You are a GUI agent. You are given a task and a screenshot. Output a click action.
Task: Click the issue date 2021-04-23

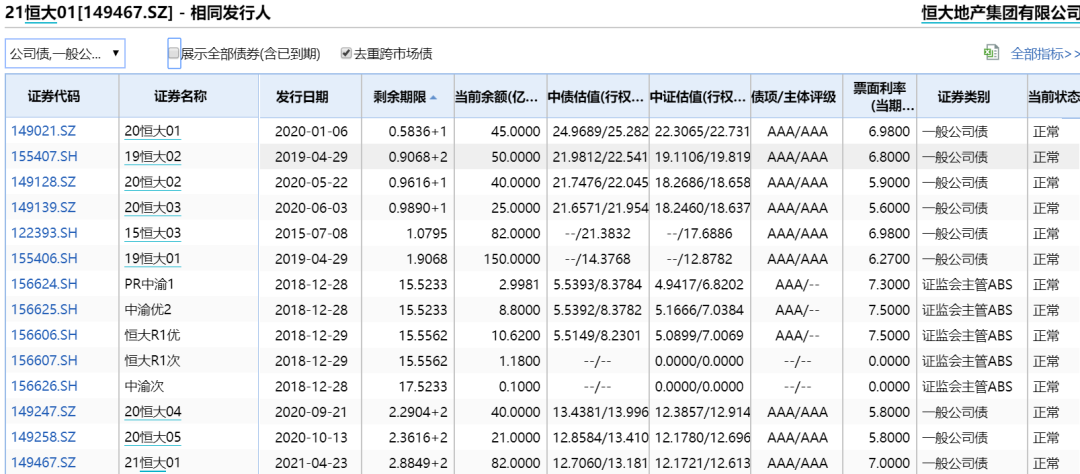click(311, 463)
